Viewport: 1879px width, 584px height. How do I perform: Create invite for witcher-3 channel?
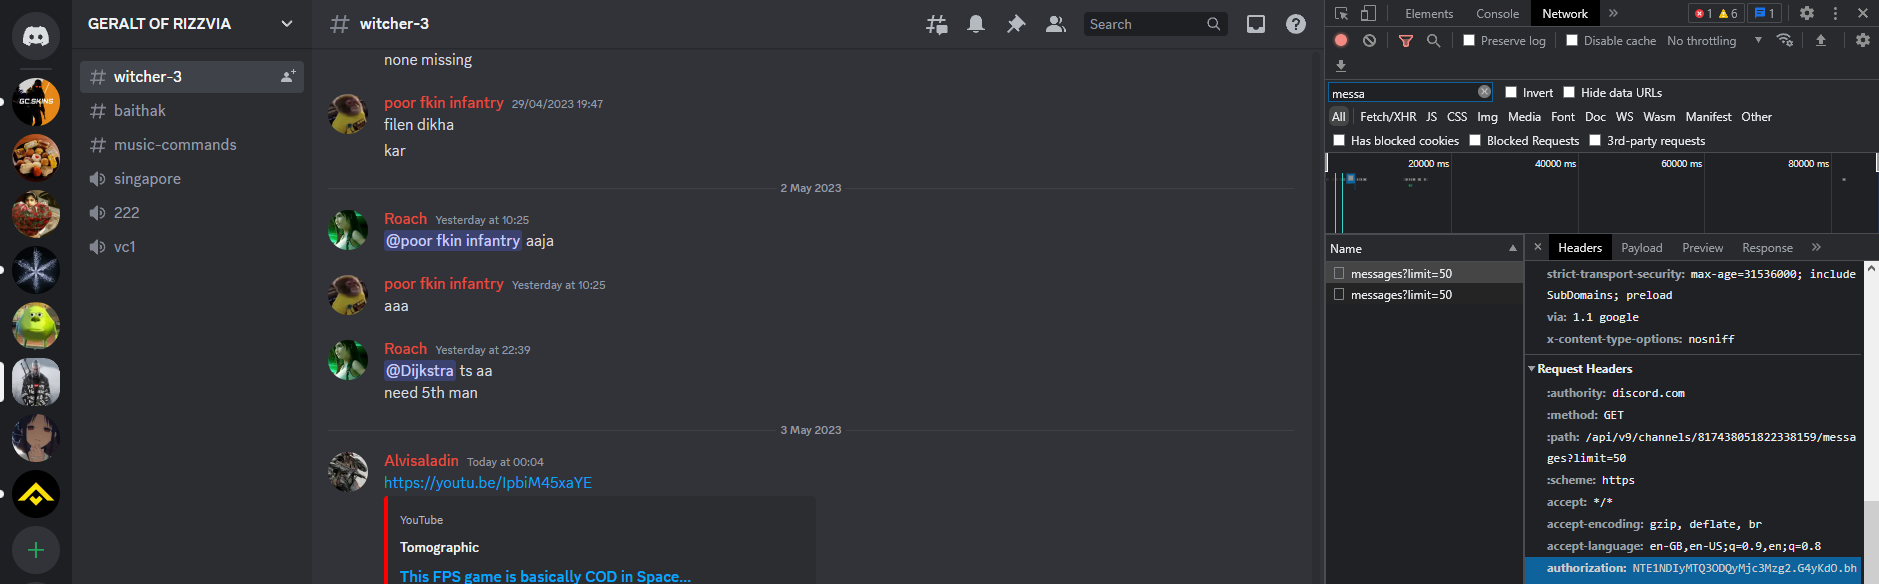[x=288, y=76]
